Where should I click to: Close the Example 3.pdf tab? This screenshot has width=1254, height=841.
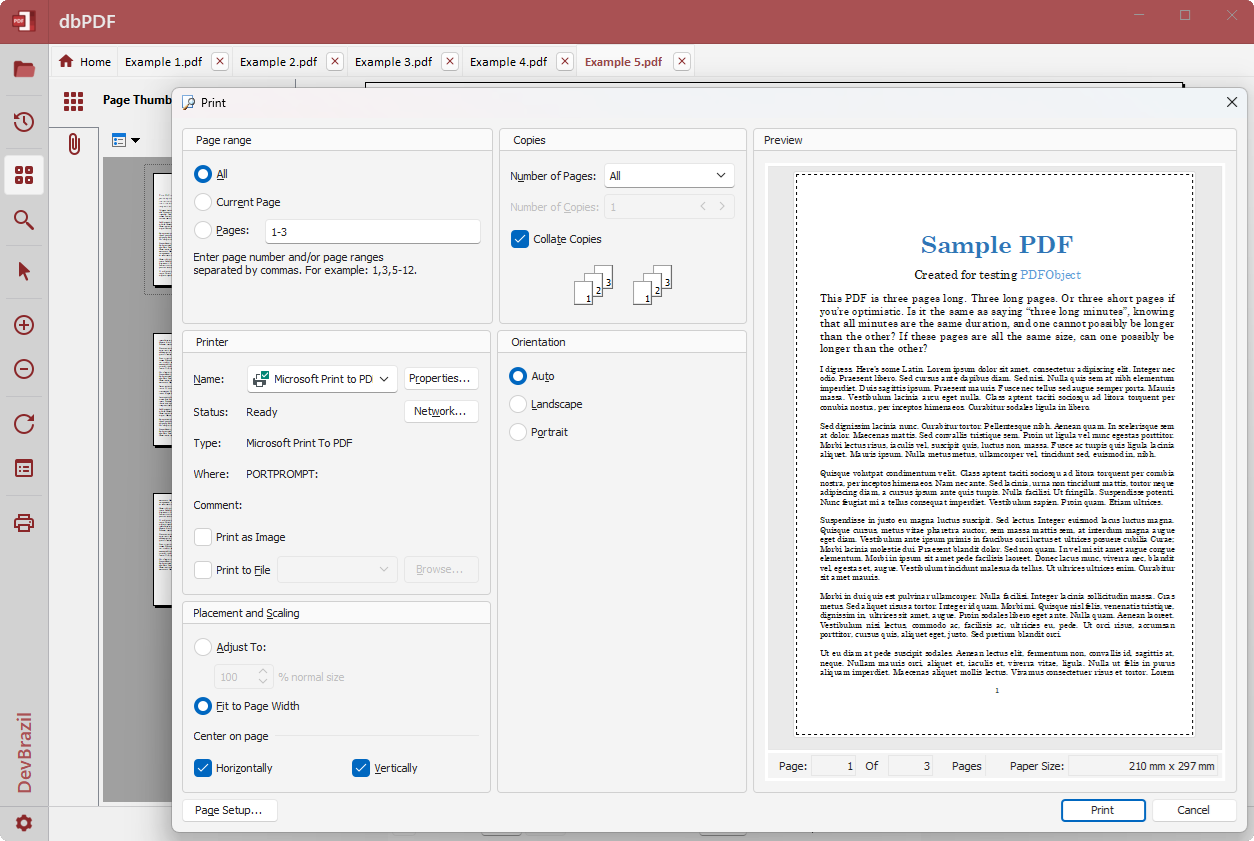tap(450, 61)
